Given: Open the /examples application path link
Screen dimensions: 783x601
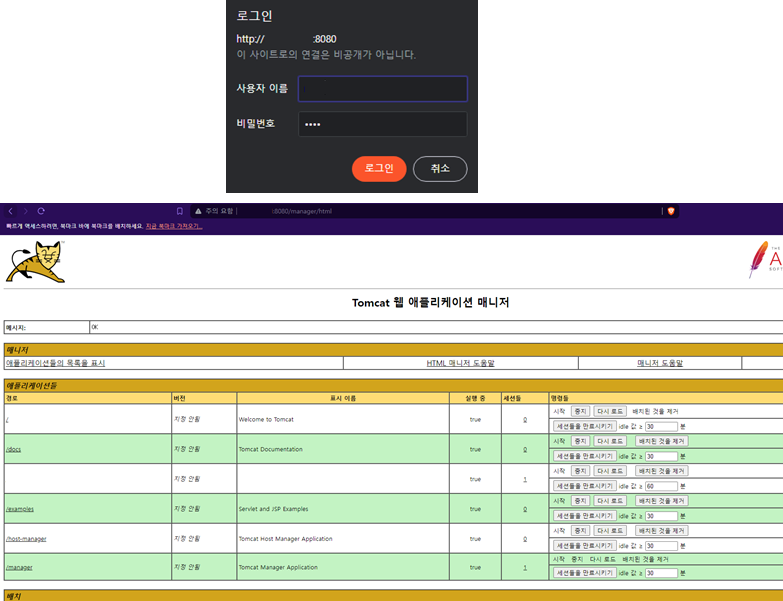Looking at the screenshot, I should 20,509.
